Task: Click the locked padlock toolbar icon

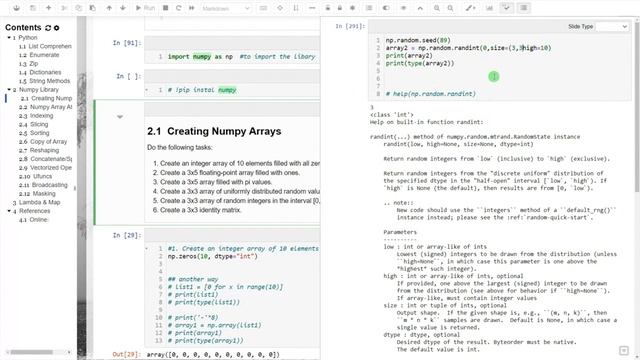Action: coord(340,8)
